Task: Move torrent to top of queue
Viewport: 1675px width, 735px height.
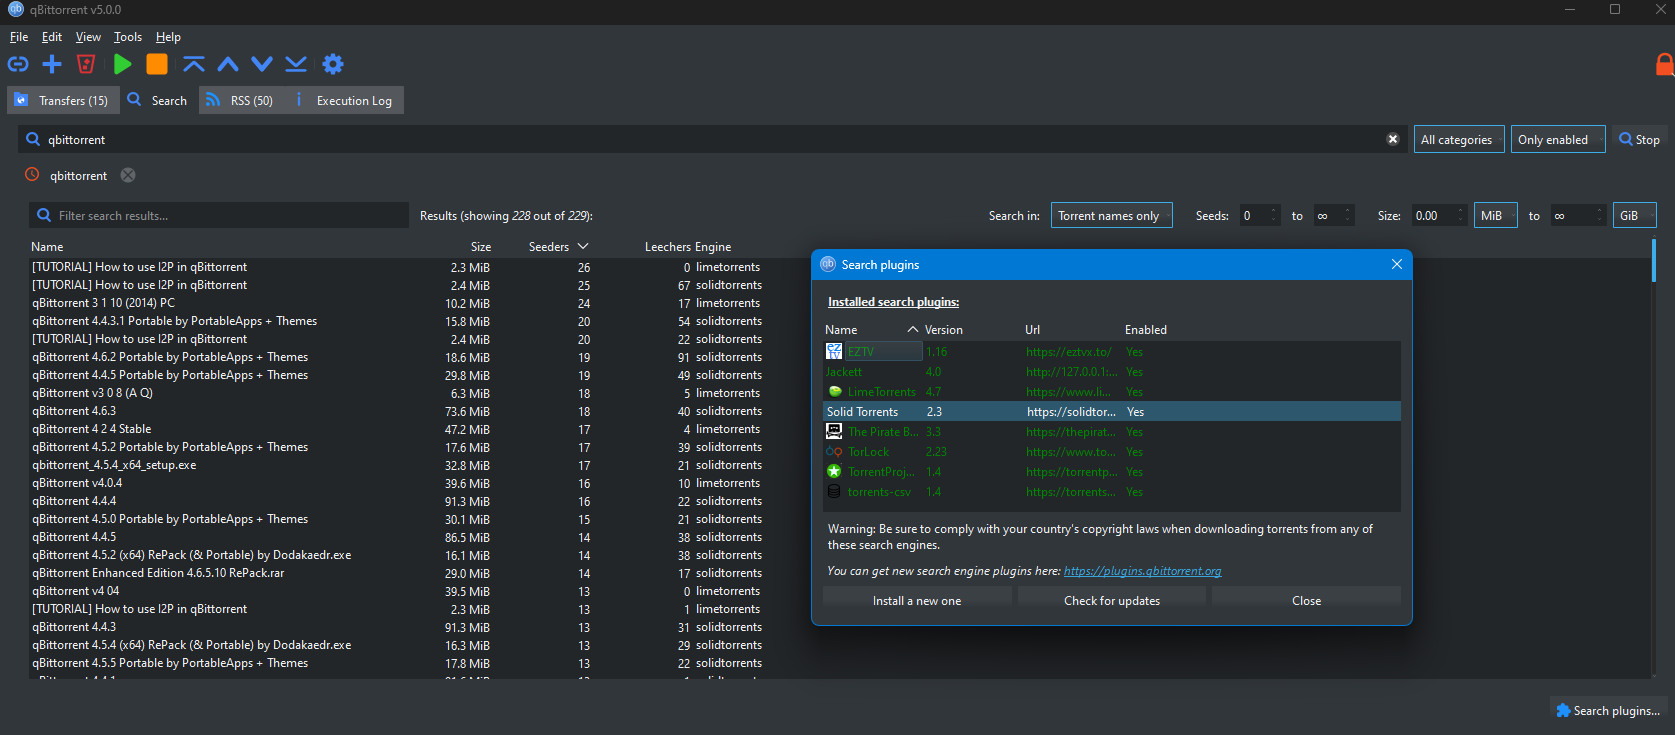Action: [x=194, y=64]
